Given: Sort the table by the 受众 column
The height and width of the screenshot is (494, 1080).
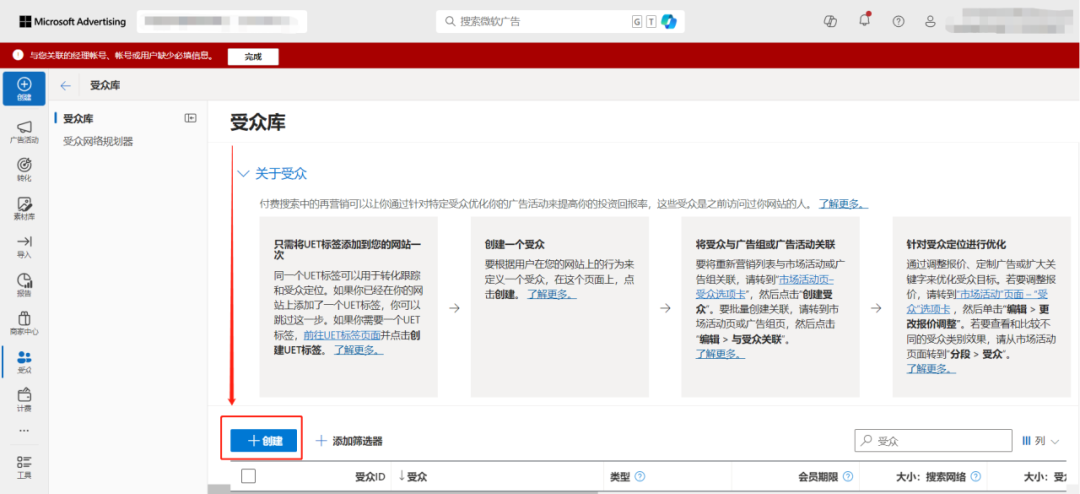Looking at the screenshot, I should [x=413, y=476].
